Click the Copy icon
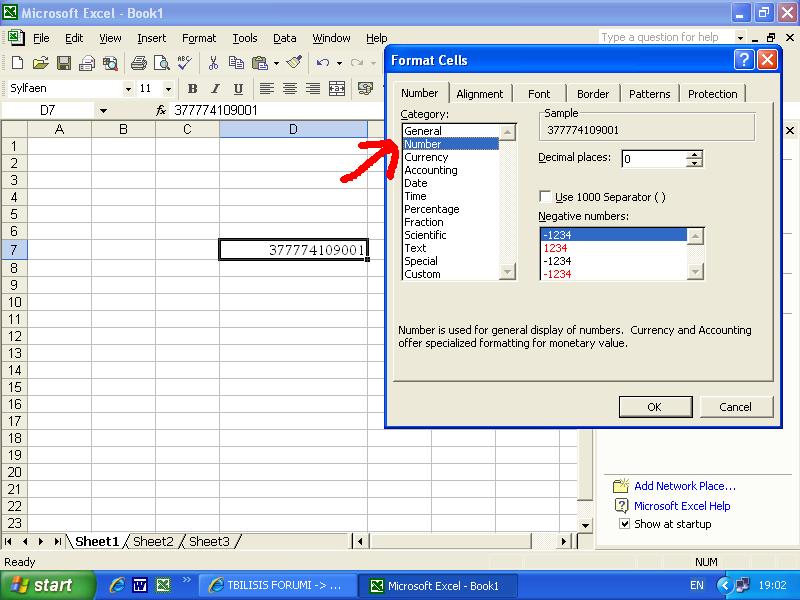This screenshot has width=800, height=600. click(236, 63)
